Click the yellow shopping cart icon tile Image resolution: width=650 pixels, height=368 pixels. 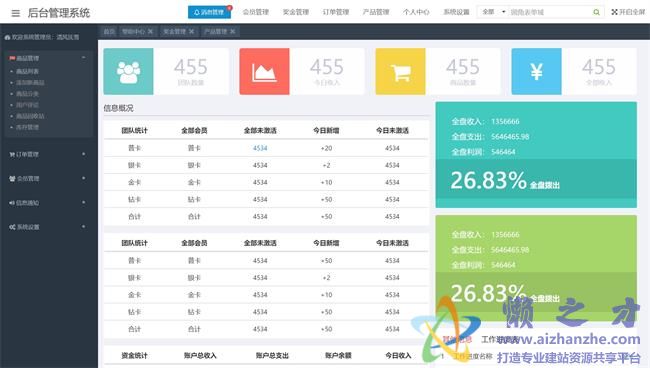(400, 71)
